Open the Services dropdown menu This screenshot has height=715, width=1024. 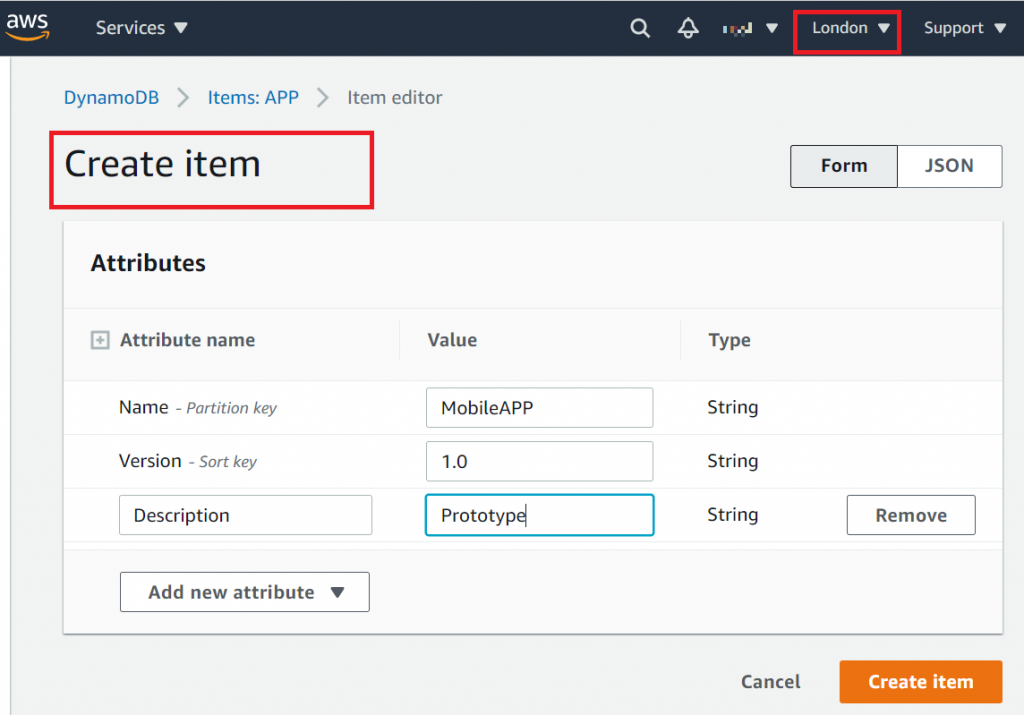coord(141,28)
